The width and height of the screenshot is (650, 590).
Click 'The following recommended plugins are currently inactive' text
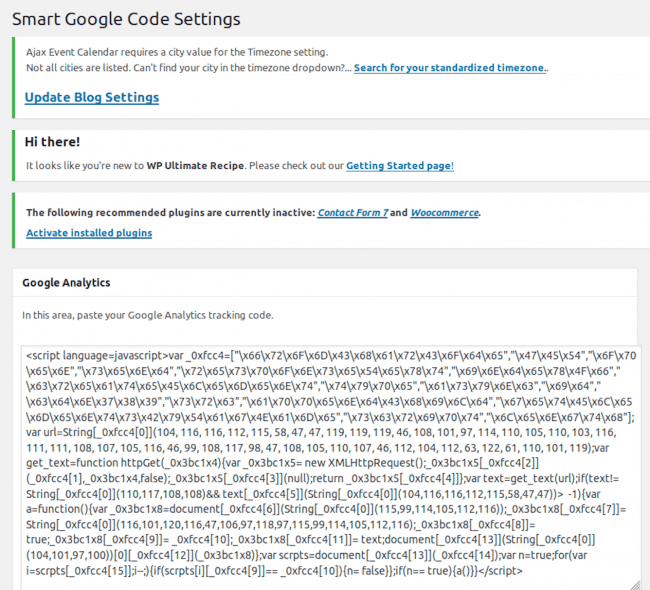[171, 212]
